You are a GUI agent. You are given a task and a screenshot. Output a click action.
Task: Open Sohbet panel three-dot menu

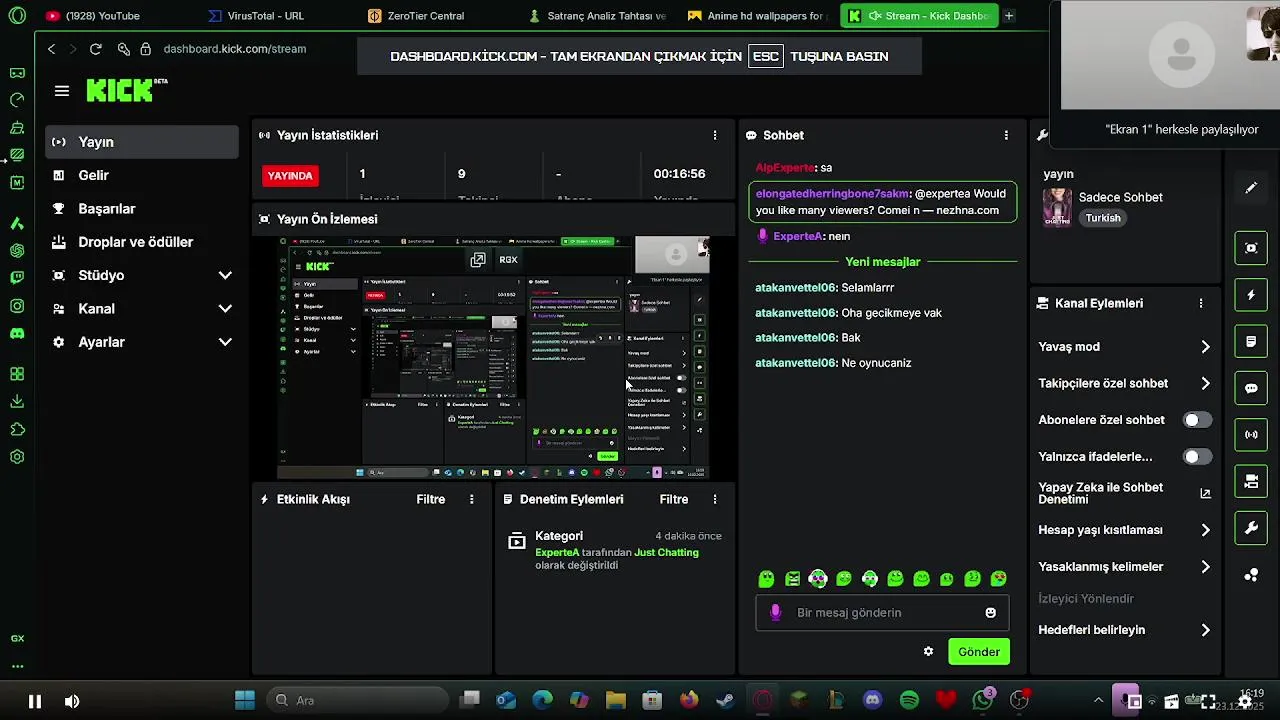tap(1006, 135)
